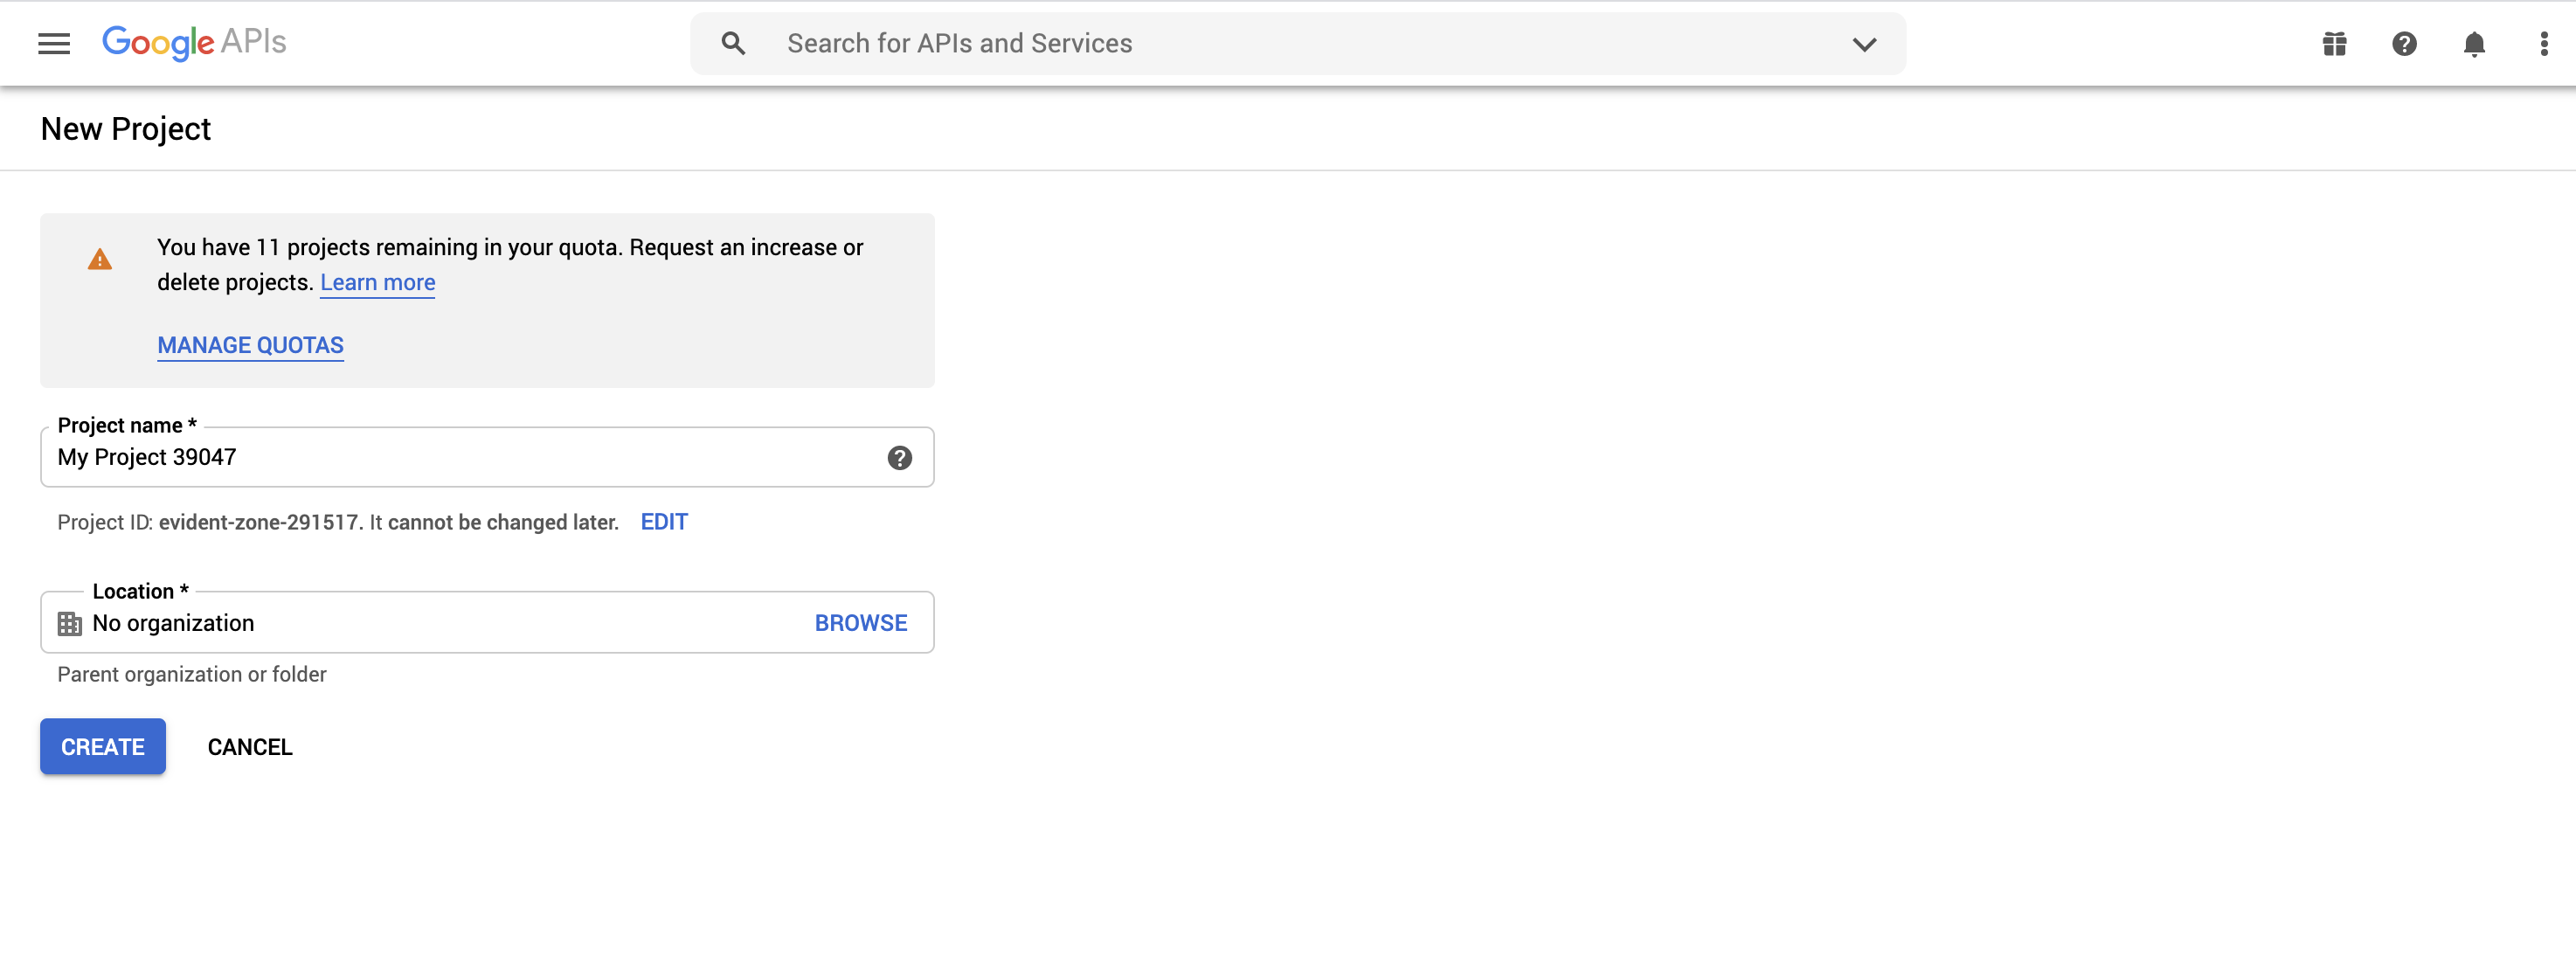
Task: Open the Help question mark icon
Action: (2404, 43)
